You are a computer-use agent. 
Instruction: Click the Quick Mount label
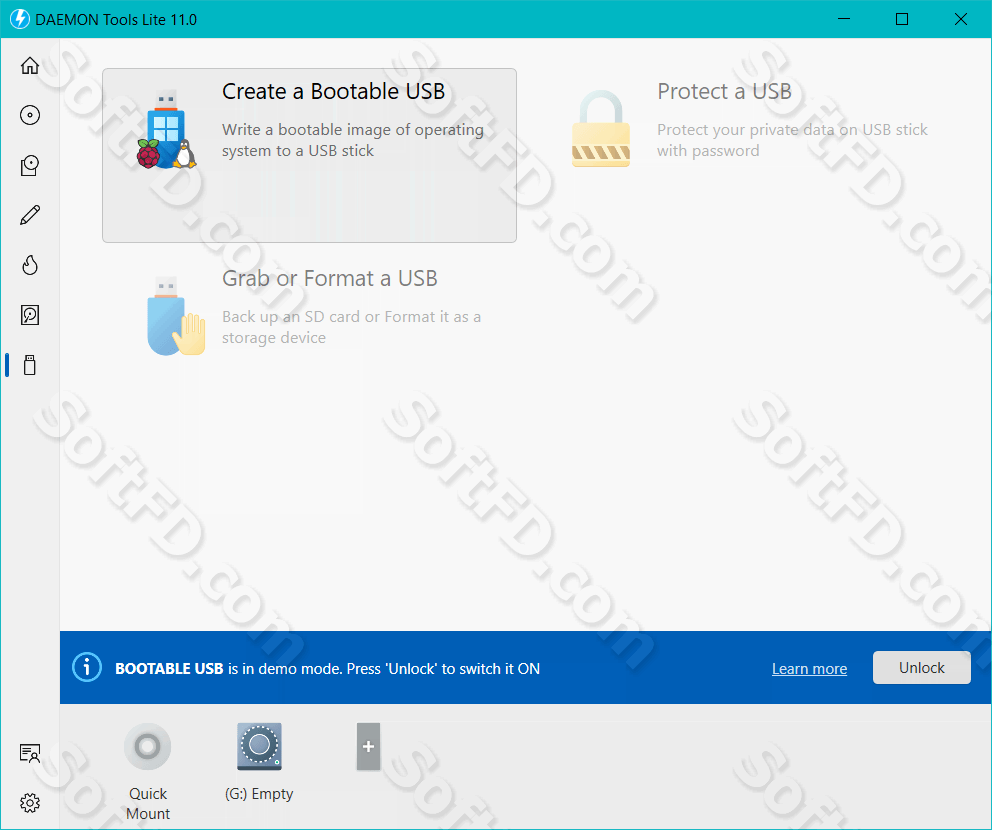pos(148,803)
